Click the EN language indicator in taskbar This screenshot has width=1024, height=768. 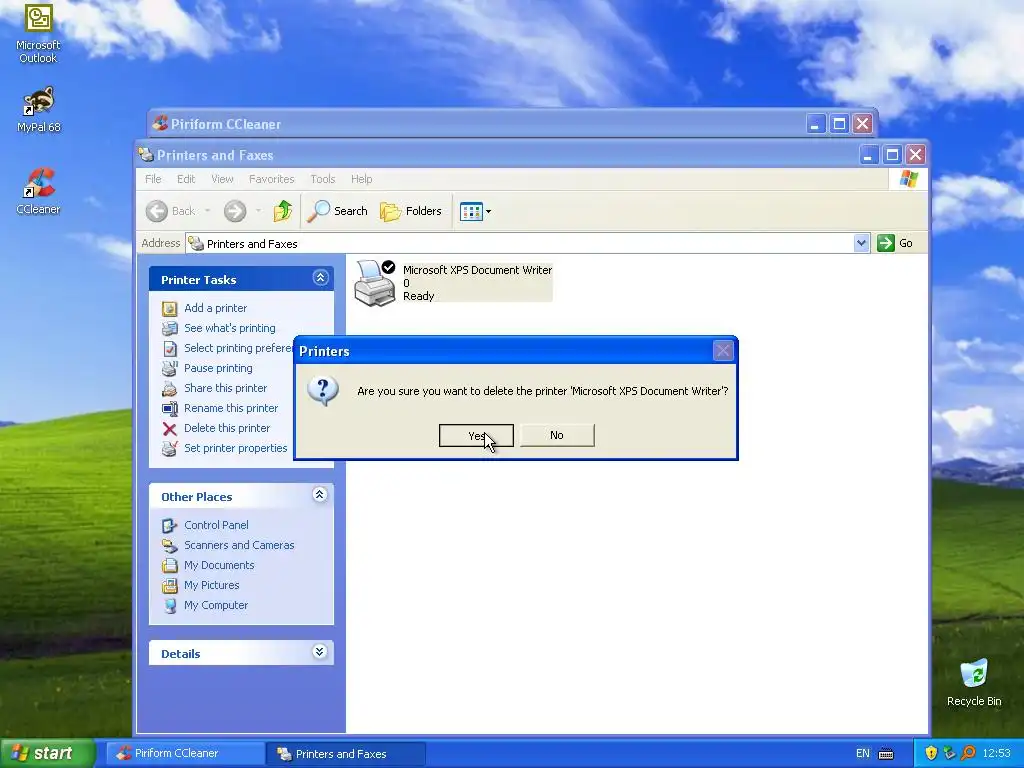pyautogui.click(x=863, y=754)
